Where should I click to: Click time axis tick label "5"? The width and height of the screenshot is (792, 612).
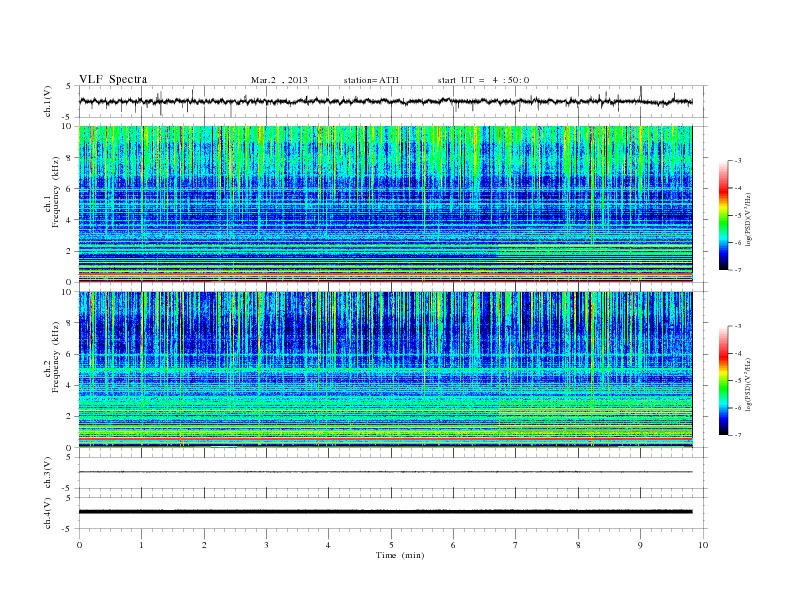coord(391,545)
